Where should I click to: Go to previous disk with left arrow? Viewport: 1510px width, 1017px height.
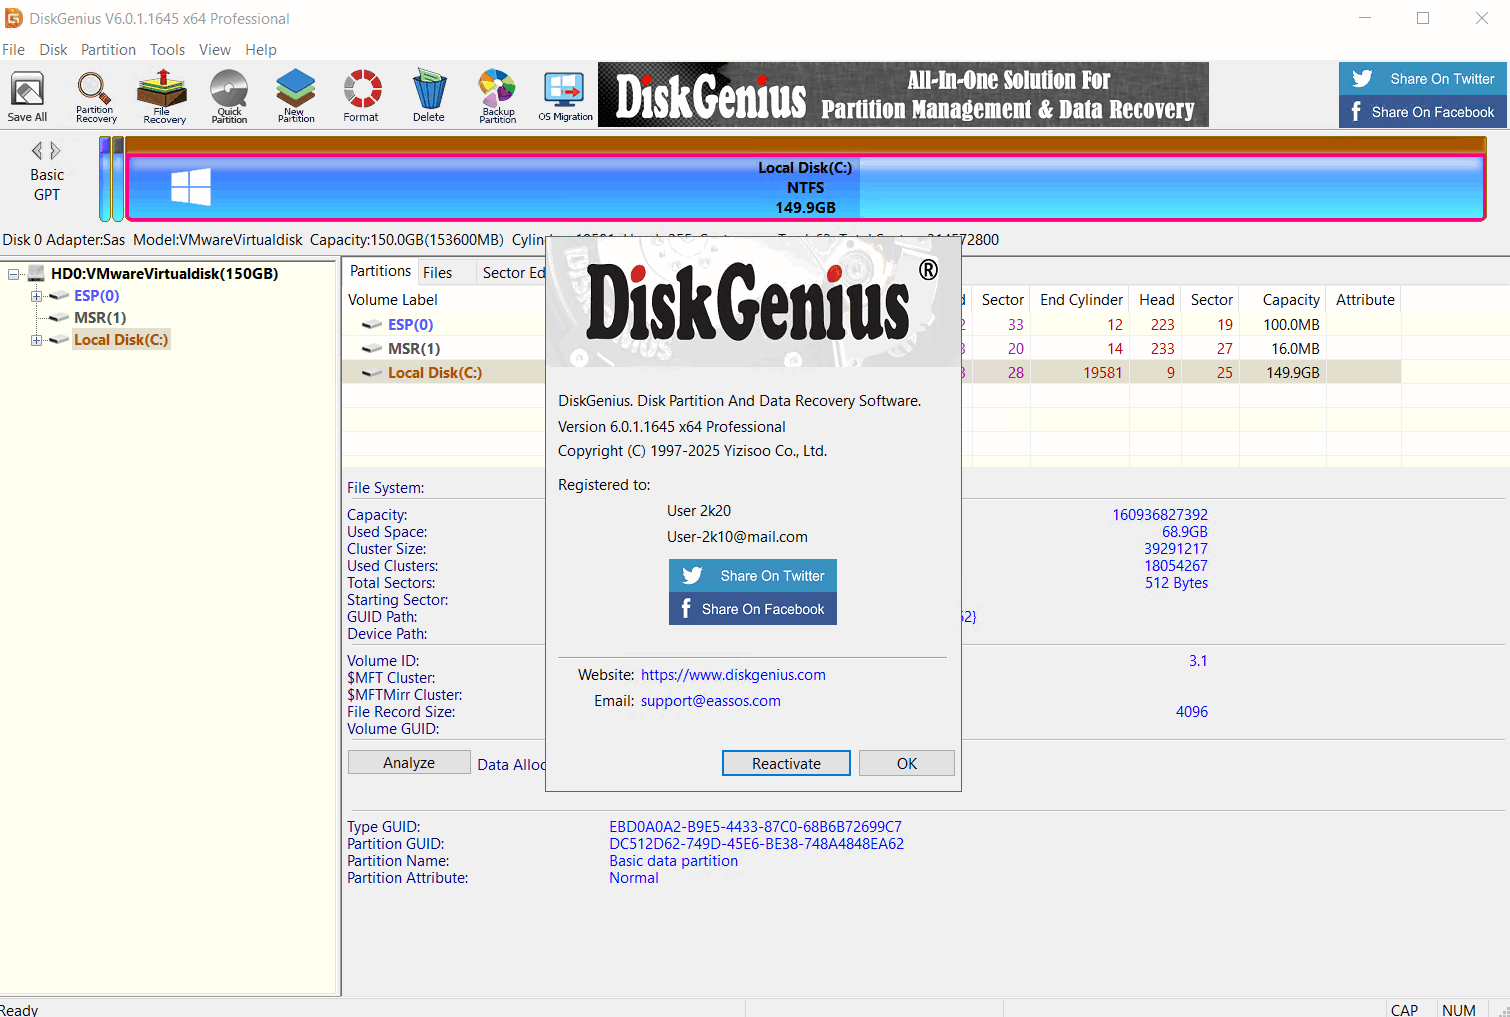[x=37, y=150]
